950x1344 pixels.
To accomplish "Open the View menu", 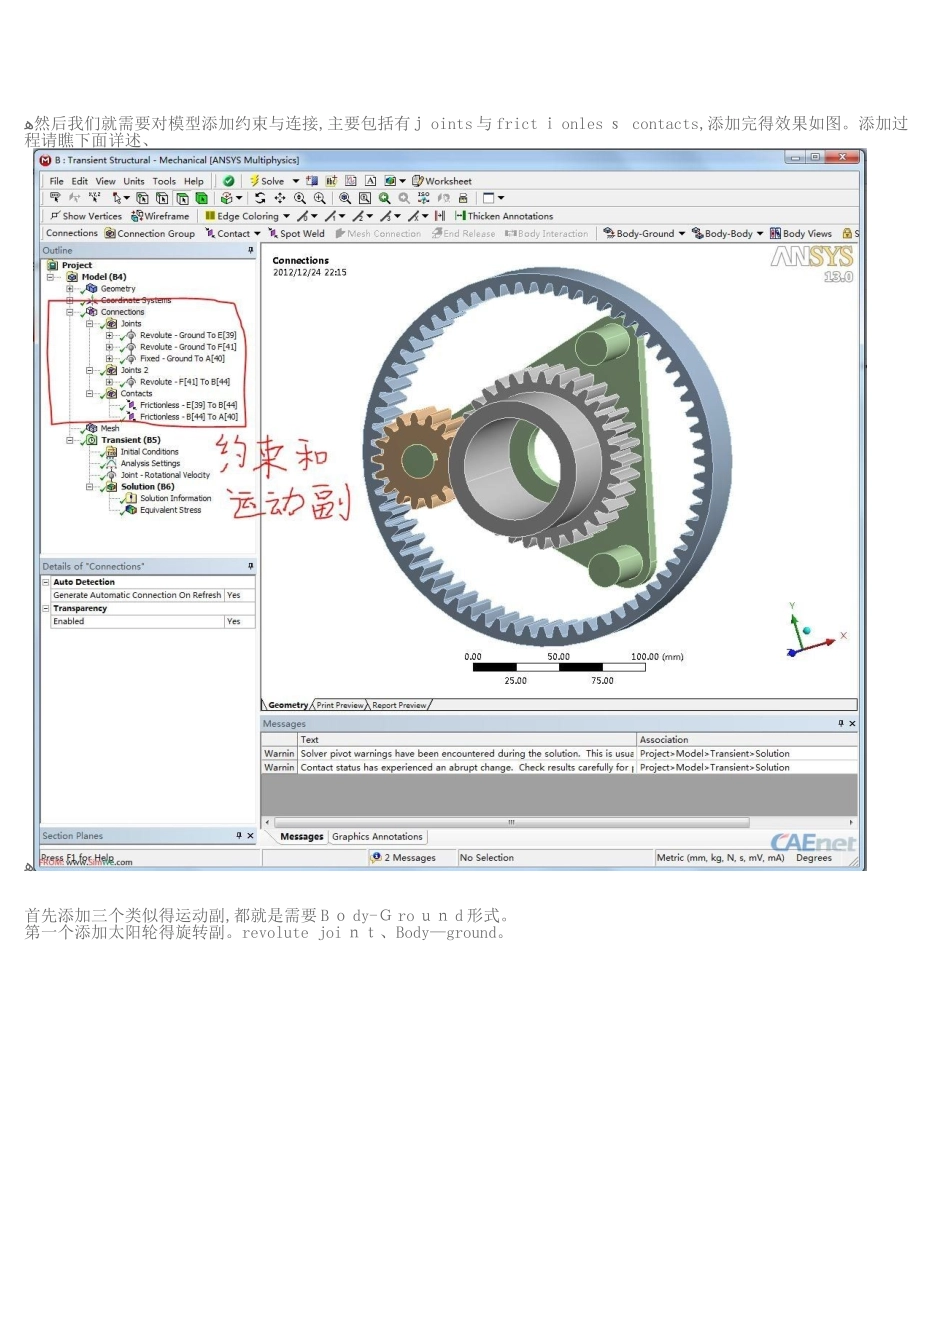I will coord(105,181).
